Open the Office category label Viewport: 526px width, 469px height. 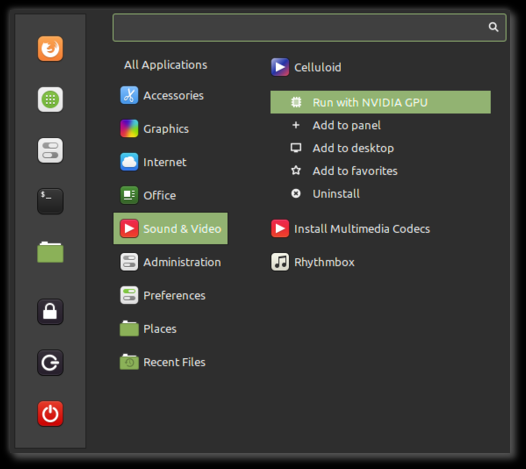pos(159,195)
